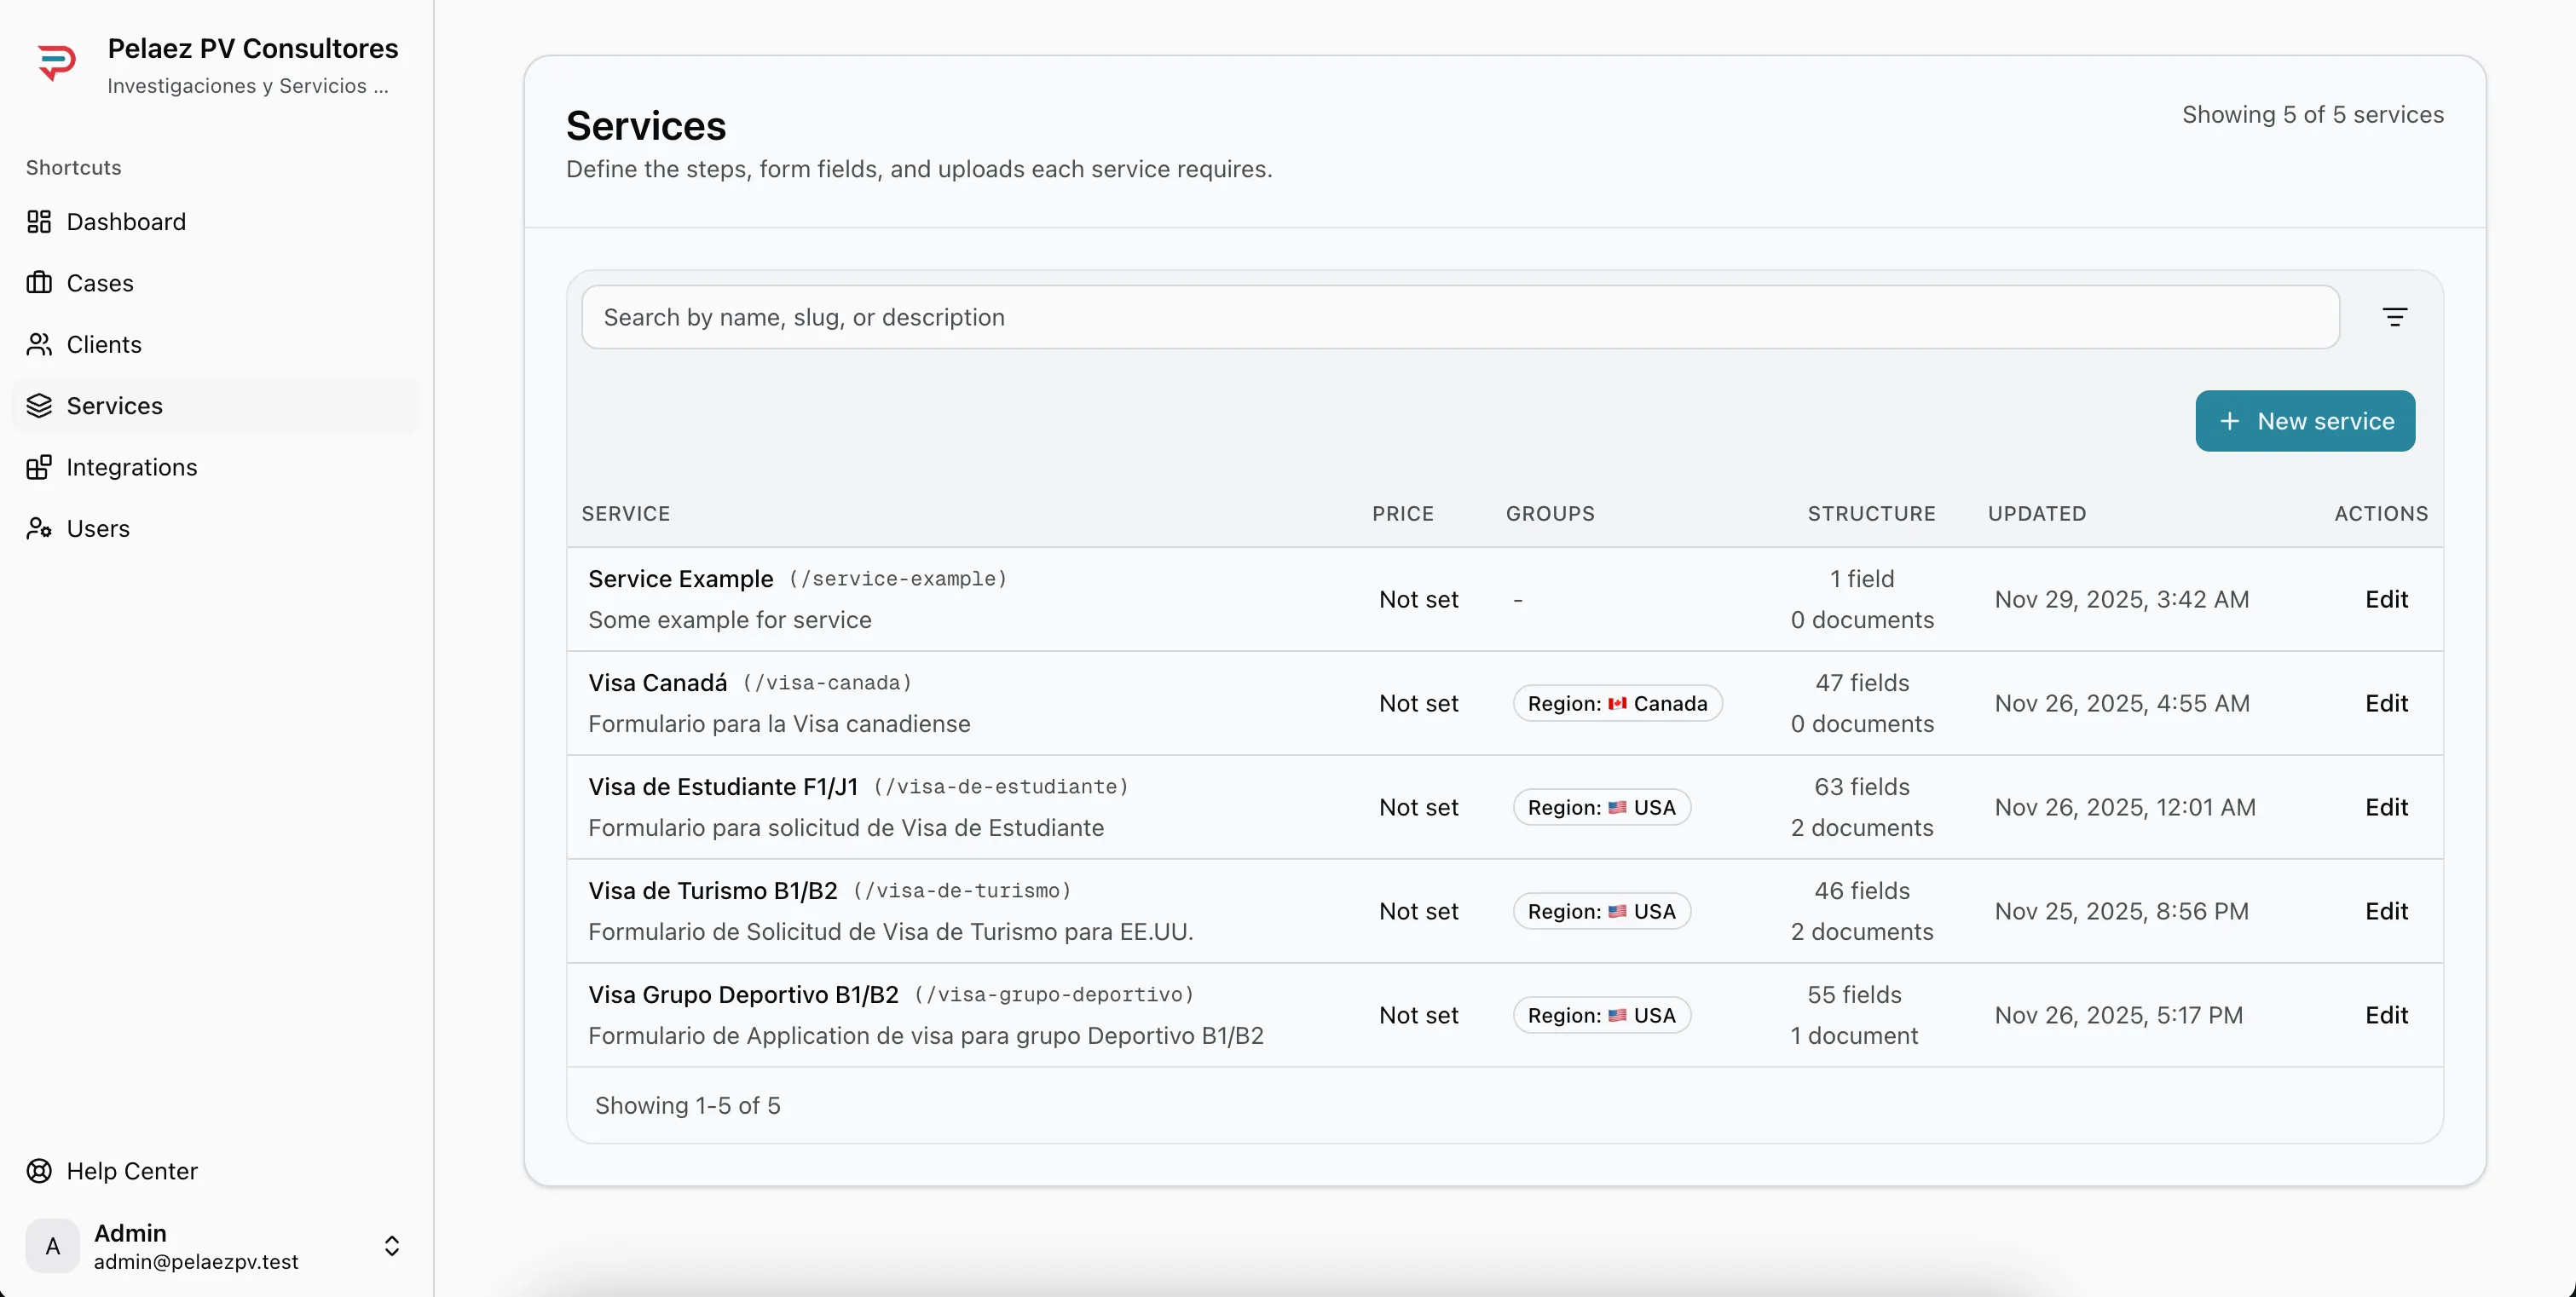Select Services in the navigation menu
2576x1297 pixels.
pyautogui.click(x=115, y=405)
